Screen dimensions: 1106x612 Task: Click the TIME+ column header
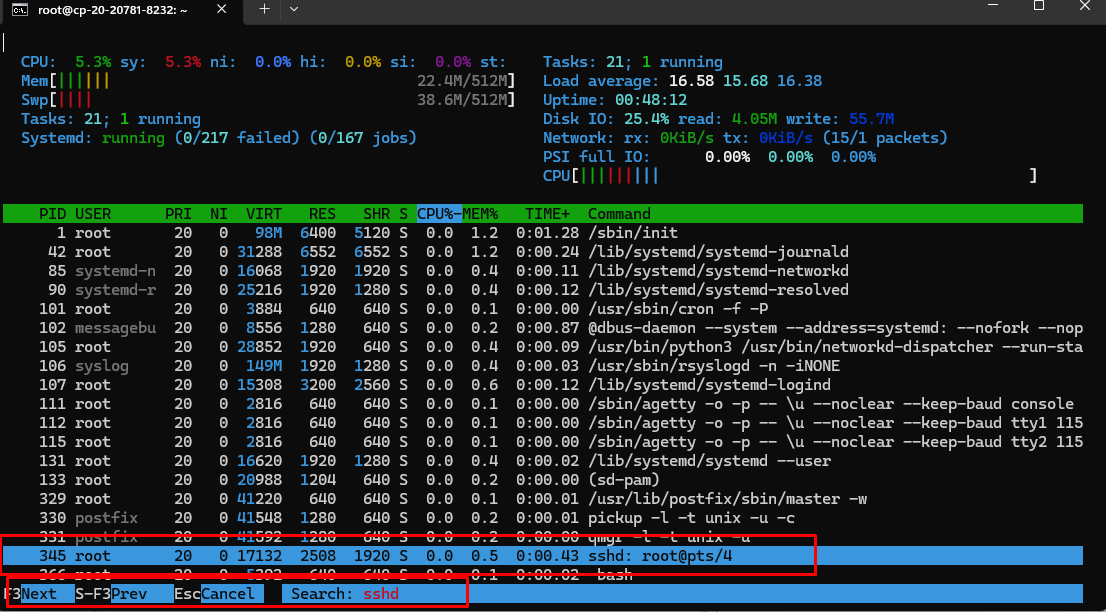click(x=548, y=214)
